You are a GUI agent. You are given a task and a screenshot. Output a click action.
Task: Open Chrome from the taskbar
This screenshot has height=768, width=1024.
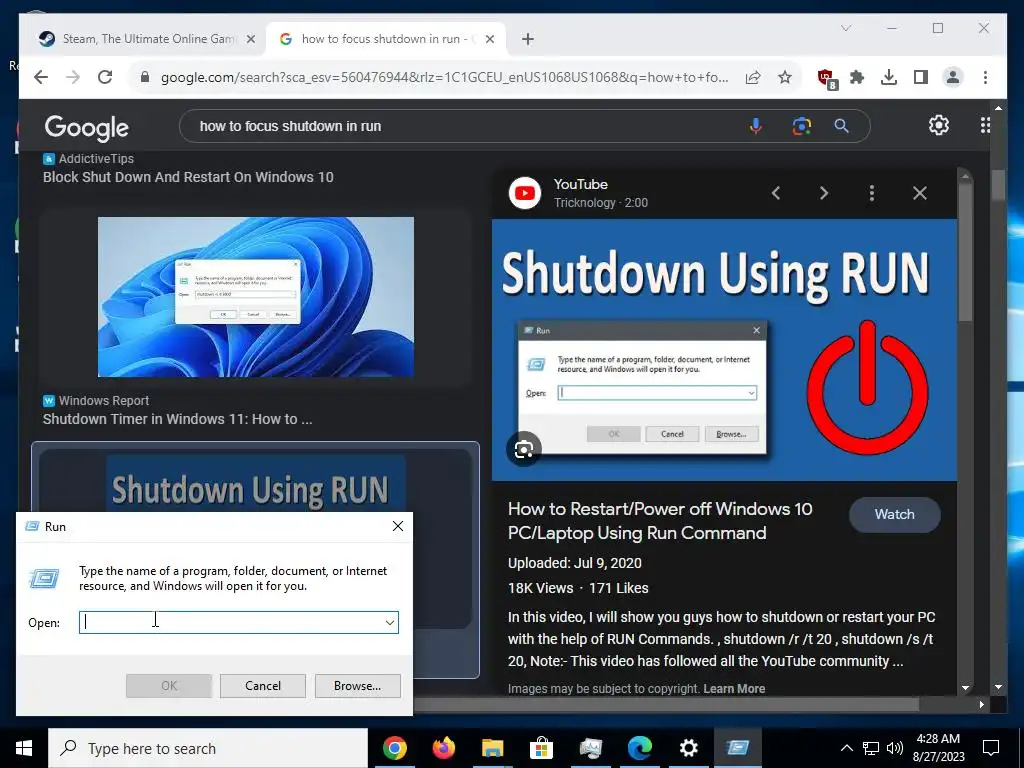(x=394, y=748)
